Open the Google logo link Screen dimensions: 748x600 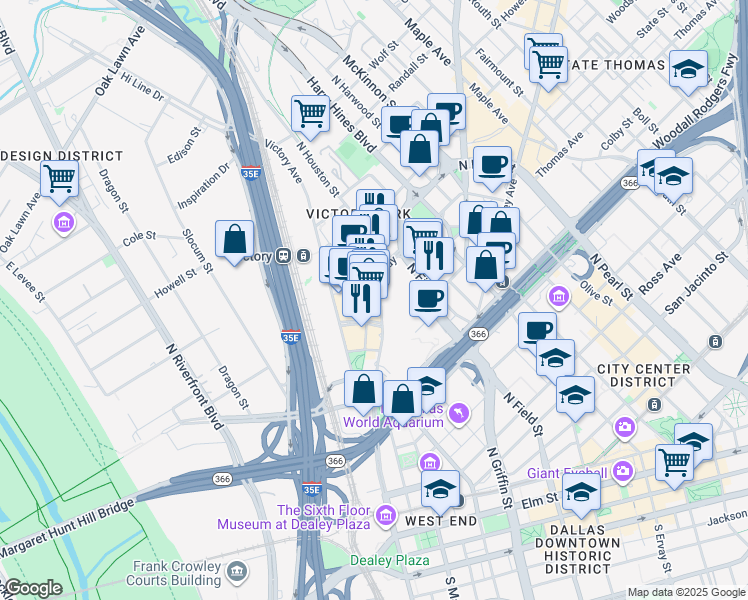pos(32,588)
